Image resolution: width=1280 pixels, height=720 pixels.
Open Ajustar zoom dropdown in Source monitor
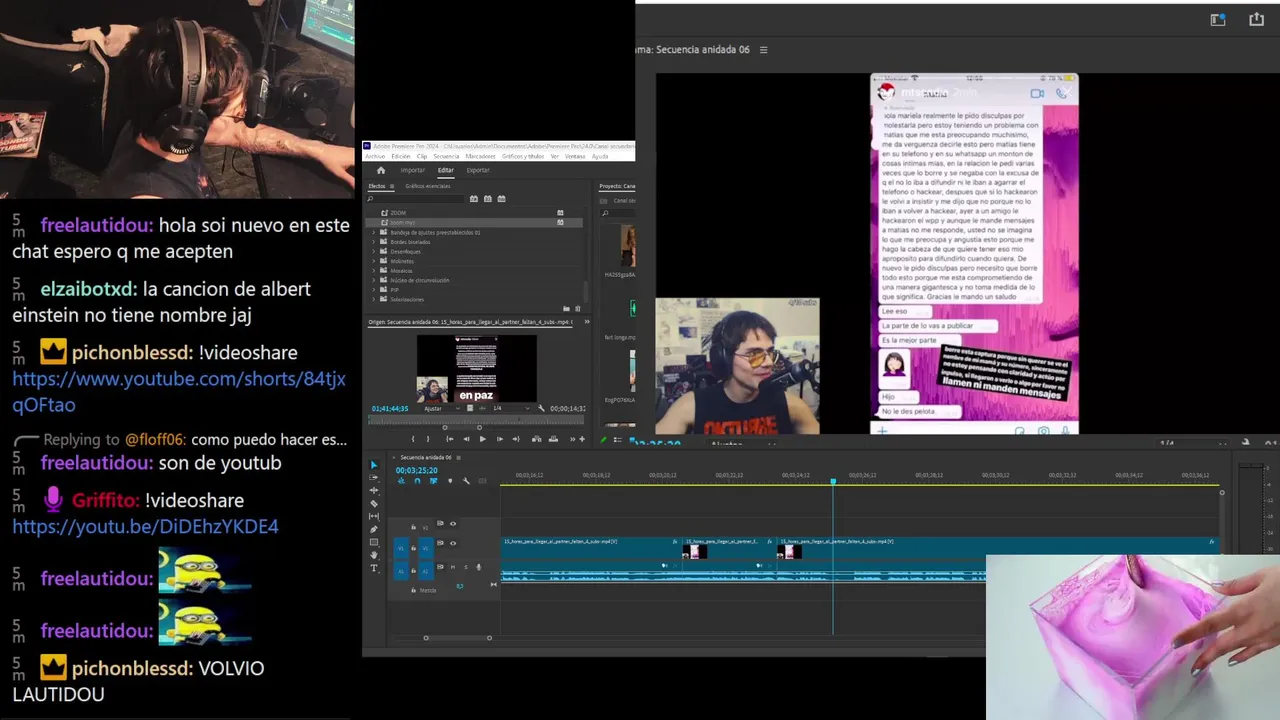coord(441,408)
